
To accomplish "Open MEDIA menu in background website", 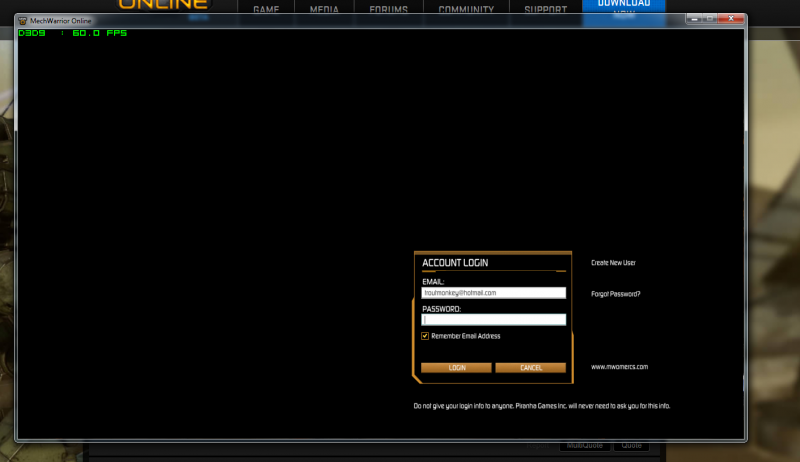I will click(x=324, y=9).
